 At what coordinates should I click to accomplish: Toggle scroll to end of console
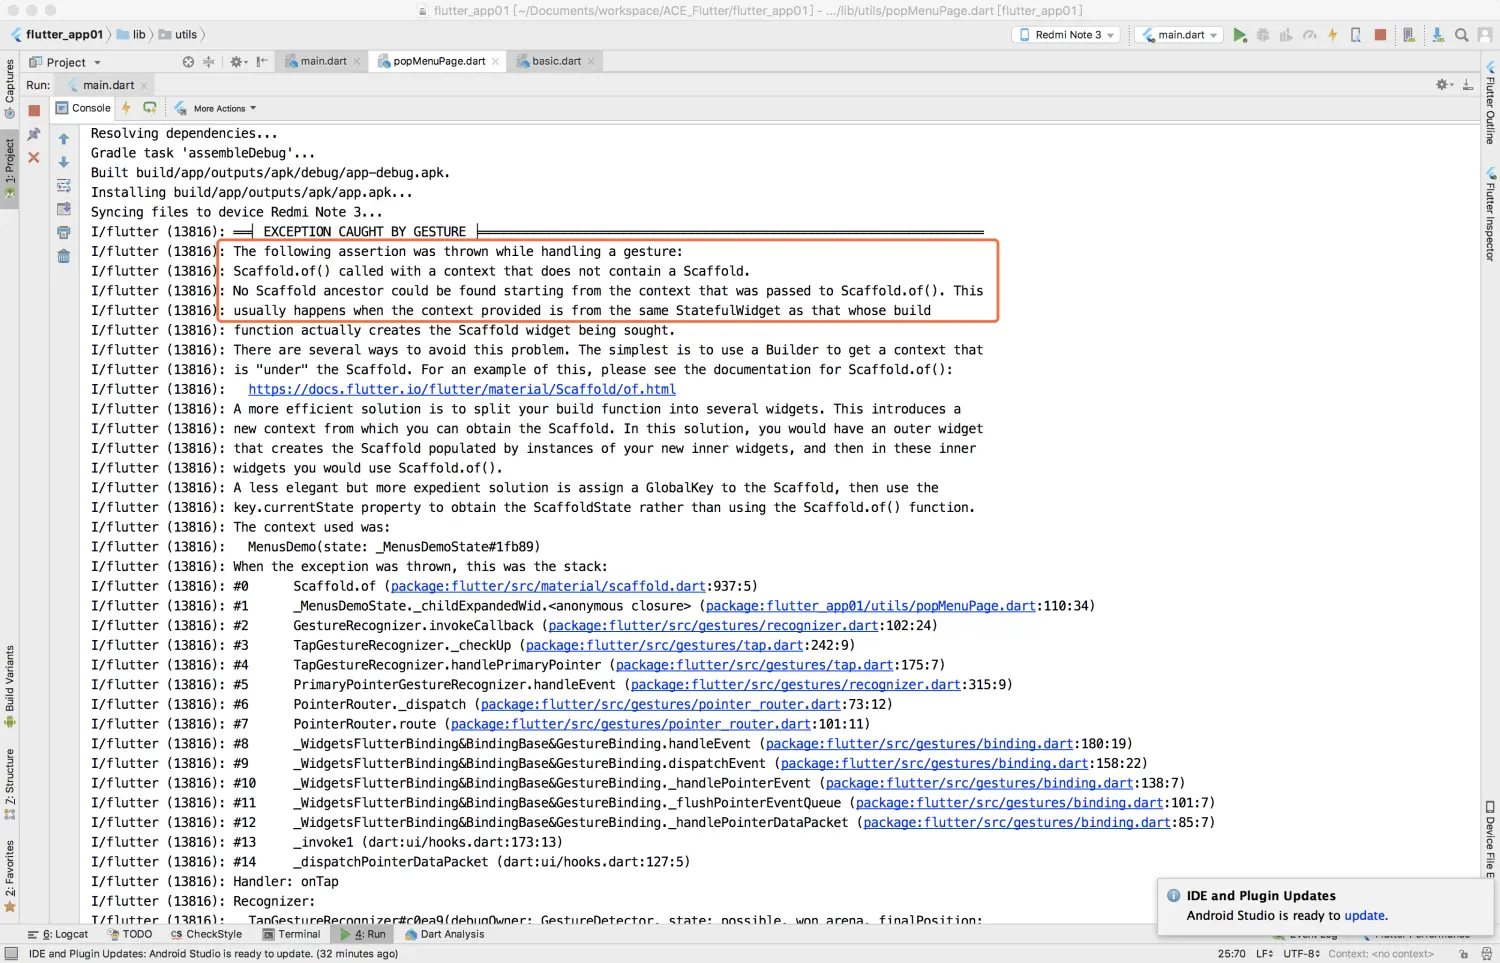click(64, 209)
